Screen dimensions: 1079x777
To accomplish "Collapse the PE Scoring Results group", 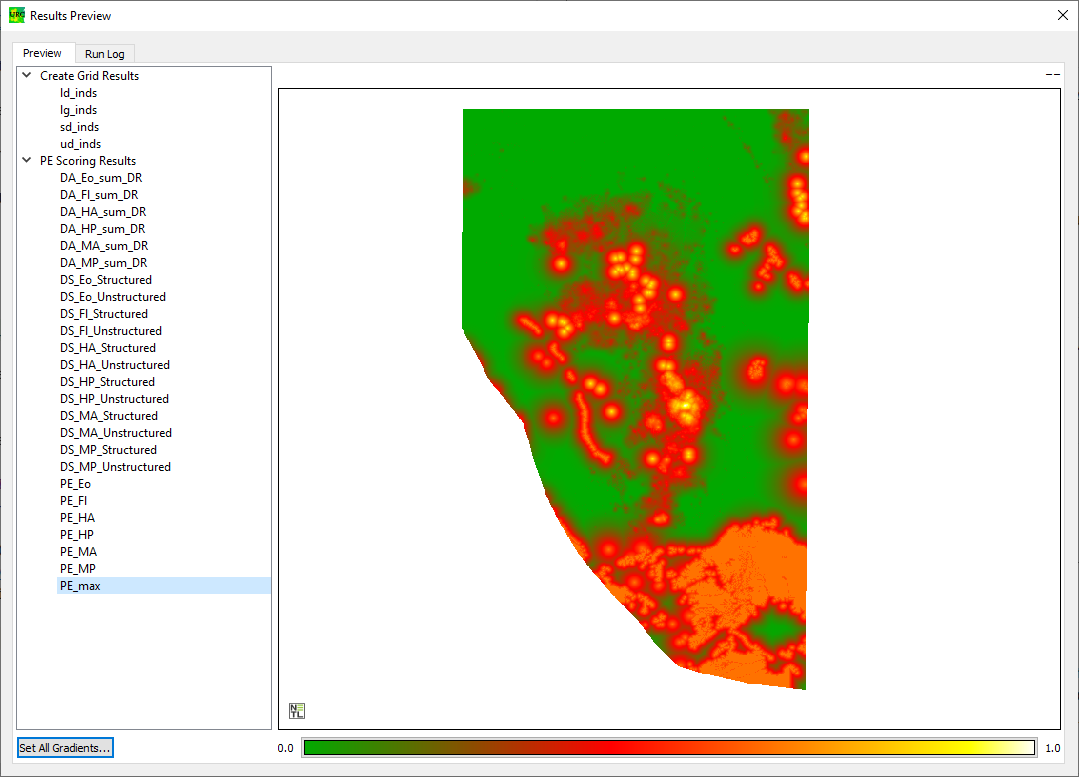I will tap(27, 160).
